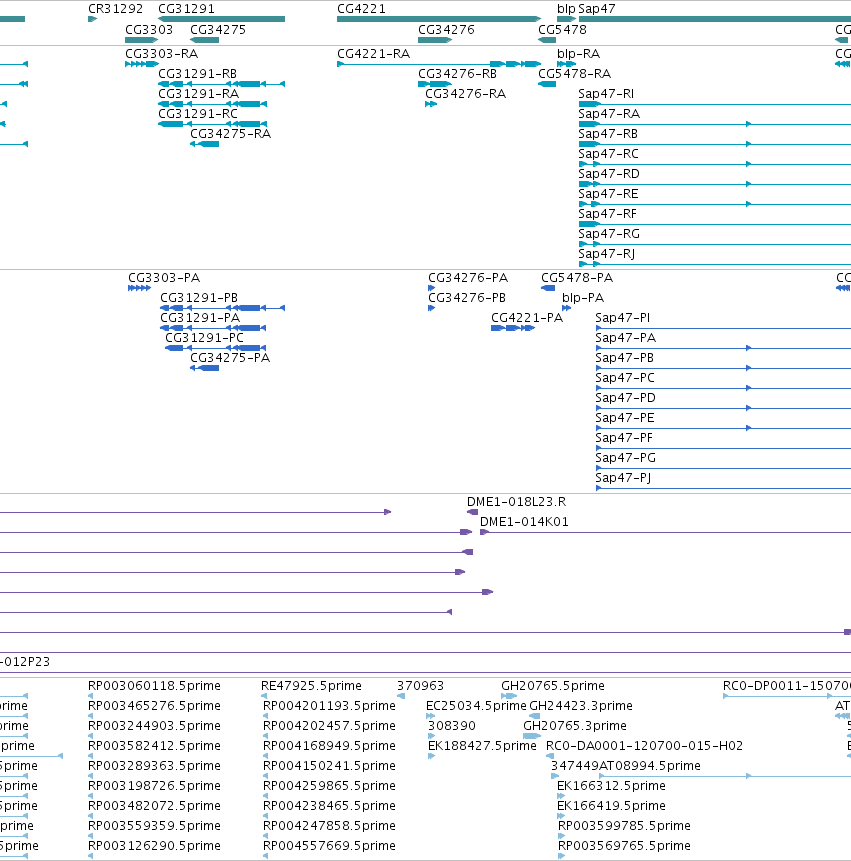The image size is (851, 861).
Task: Click protein Sap47-PI
Action: coord(623,318)
